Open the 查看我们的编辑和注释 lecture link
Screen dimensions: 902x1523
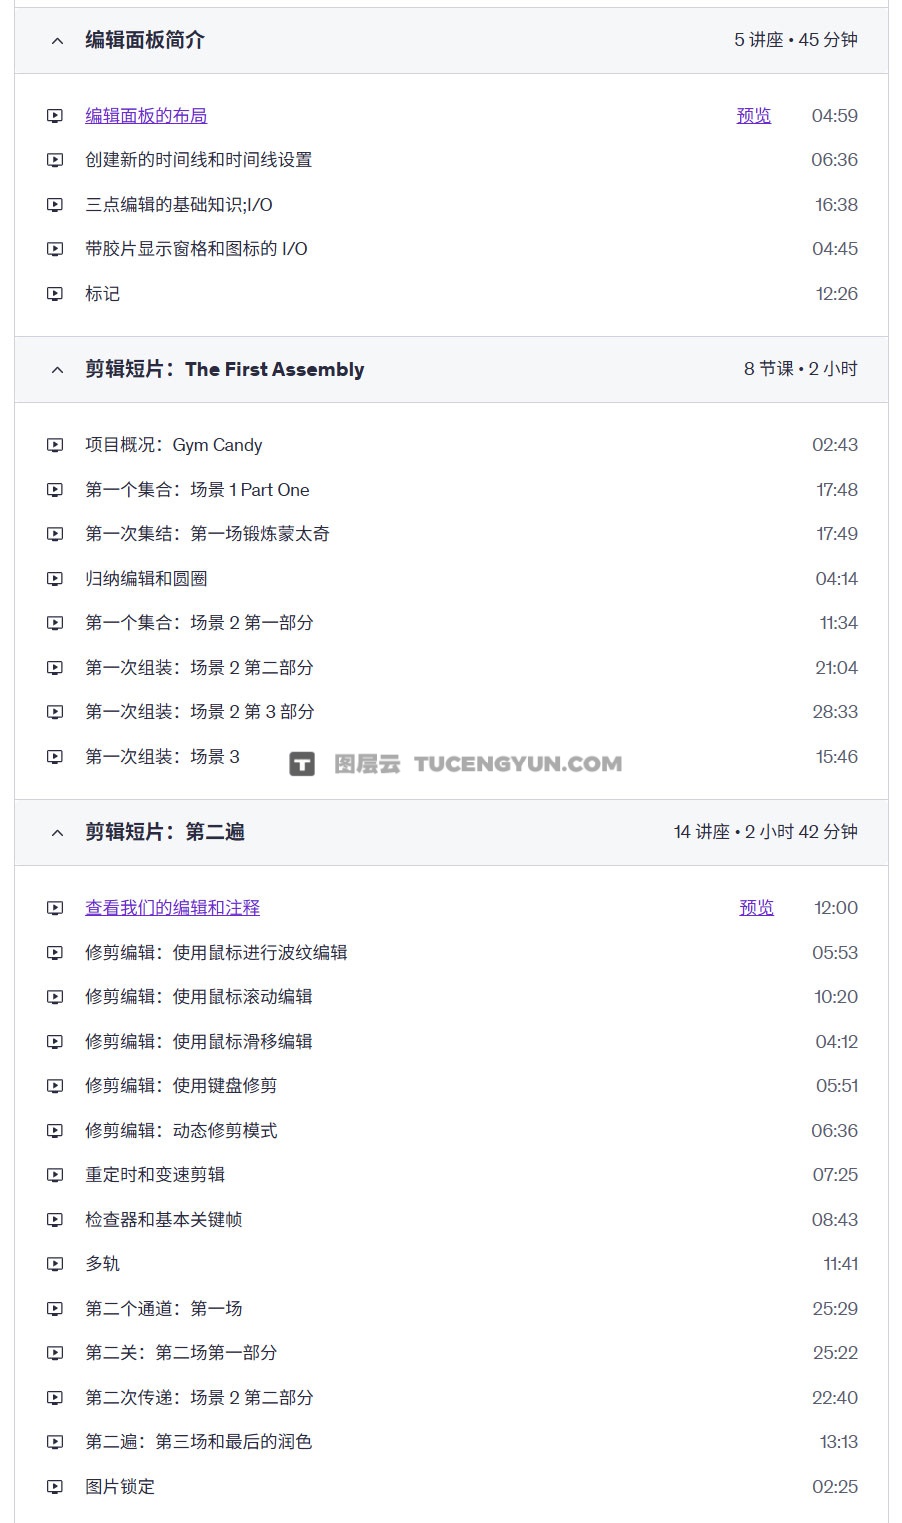coord(172,908)
